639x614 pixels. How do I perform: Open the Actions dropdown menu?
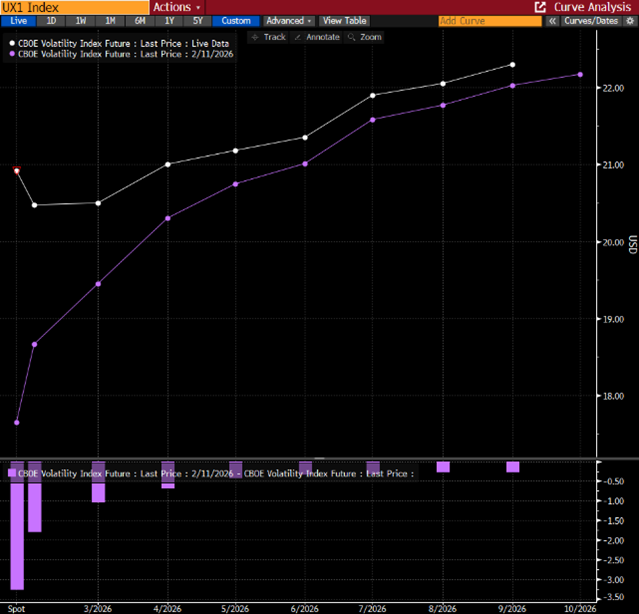point(176,7)
